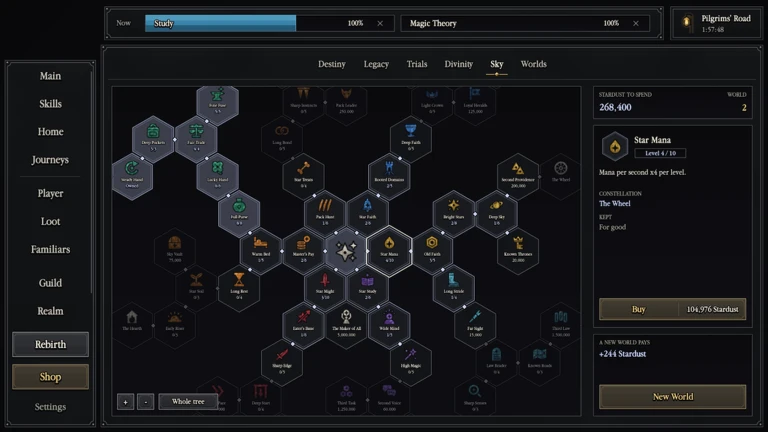The width and height of the screenshot is (768, 432).
Task: Zoom in with the plus button
Action: pyautogui.click(x=125, y=402)
